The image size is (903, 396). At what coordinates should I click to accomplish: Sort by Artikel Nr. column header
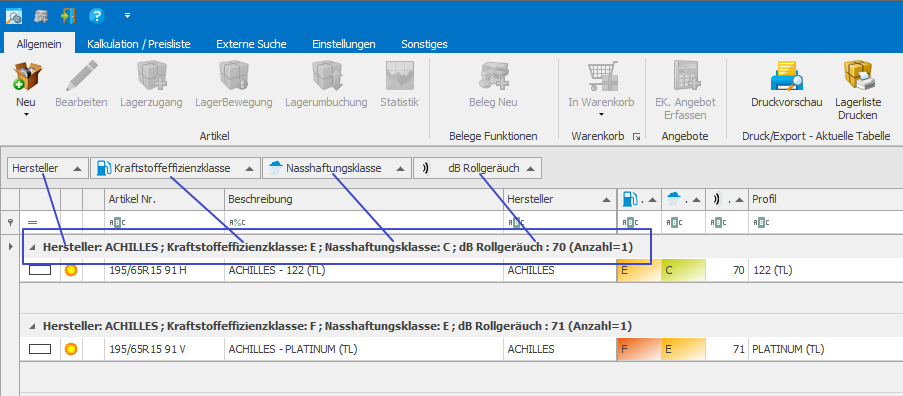tap(164, 199)
